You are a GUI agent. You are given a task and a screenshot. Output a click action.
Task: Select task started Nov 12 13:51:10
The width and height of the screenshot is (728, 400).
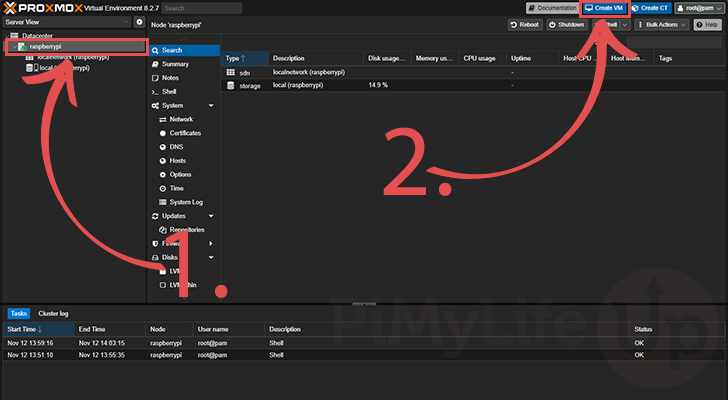(x=364, y=355)
